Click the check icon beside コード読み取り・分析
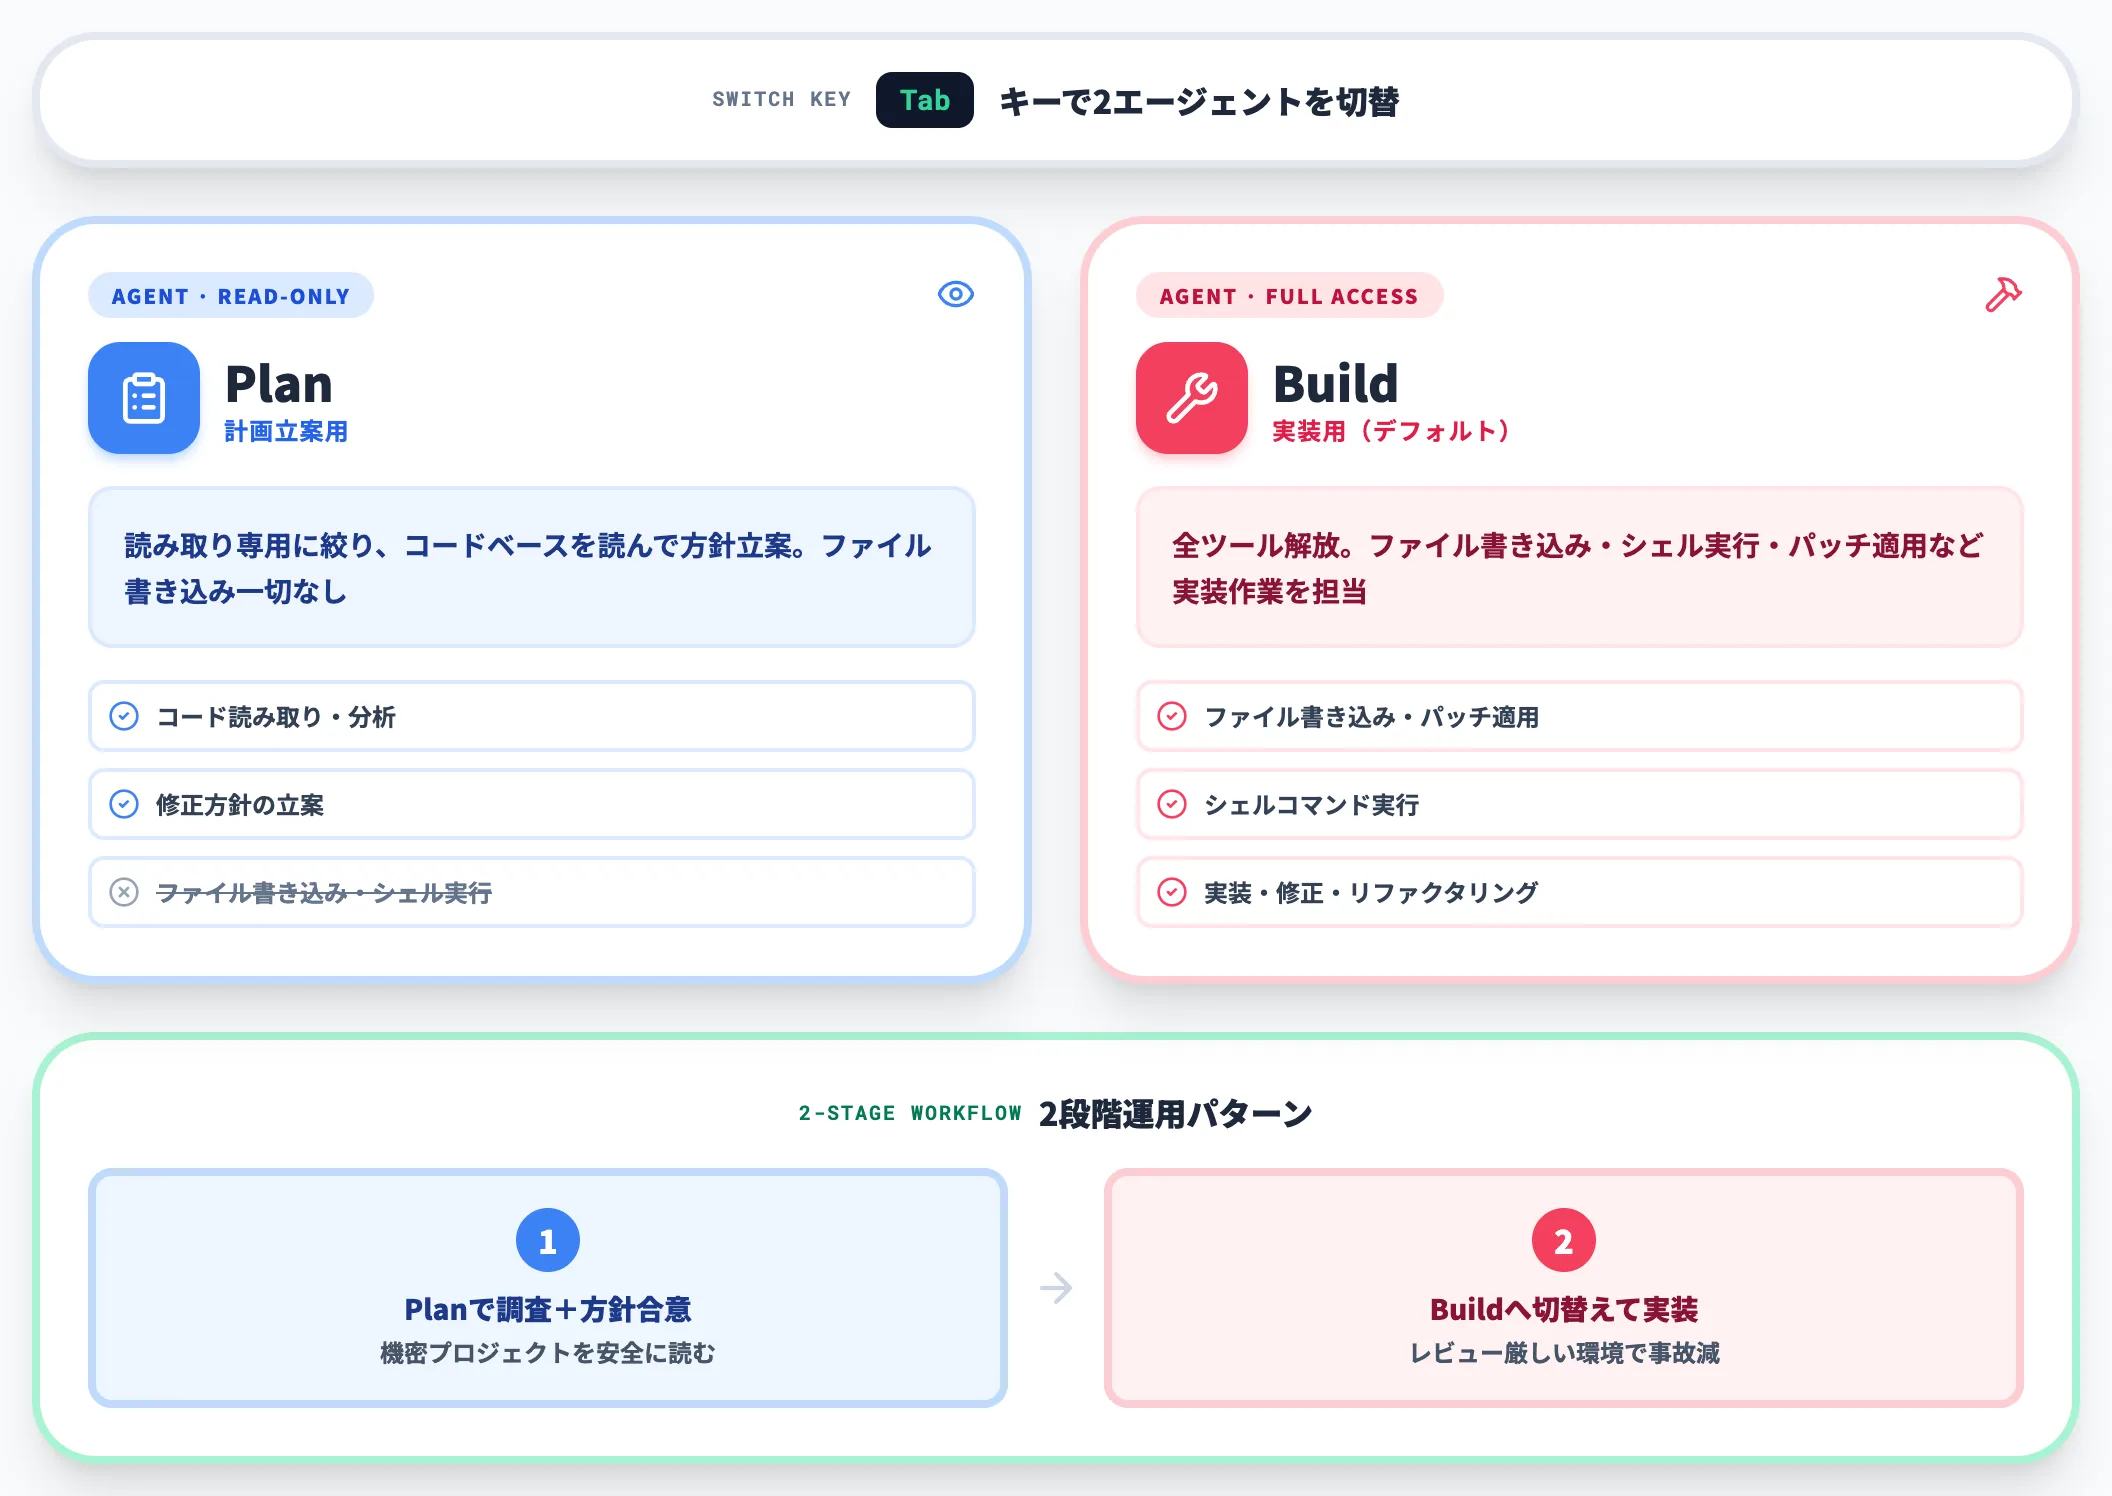Viewport: 2112px width, 1496px height. 124,716
